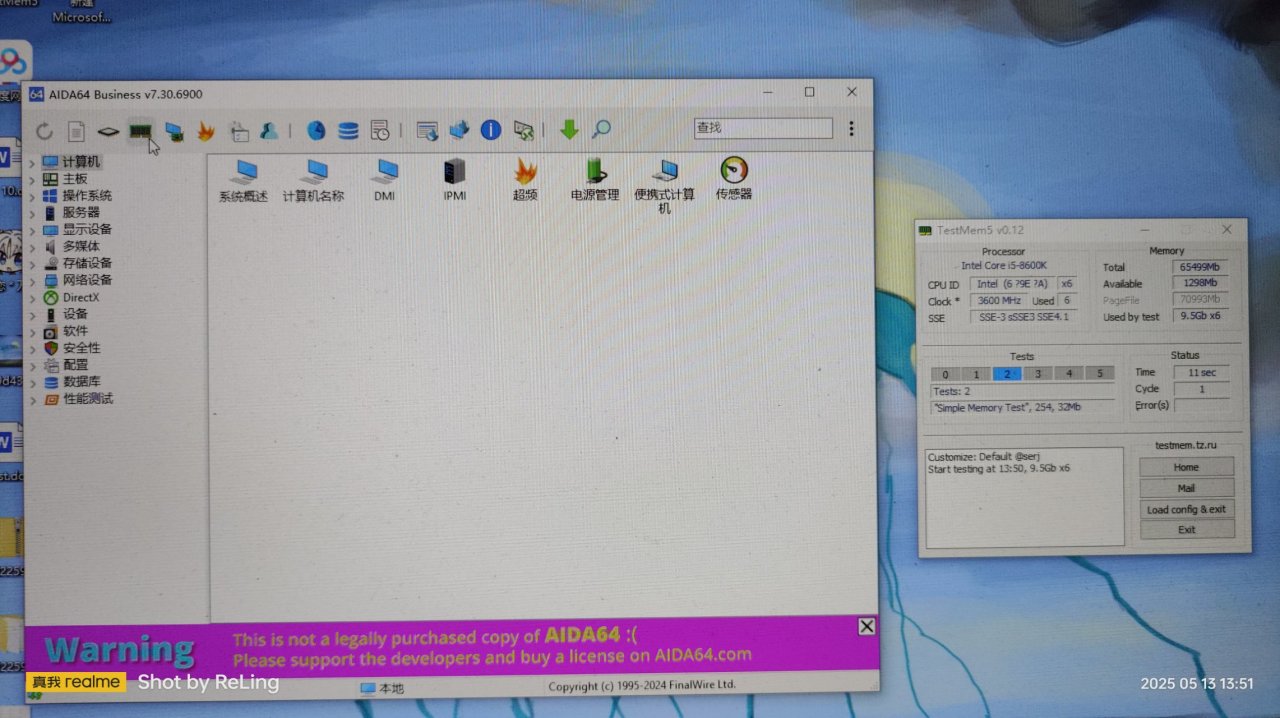1280x718 pixels.
Task: Click the Total memory value 65499Mb
Action: [x=1200, y=267]
